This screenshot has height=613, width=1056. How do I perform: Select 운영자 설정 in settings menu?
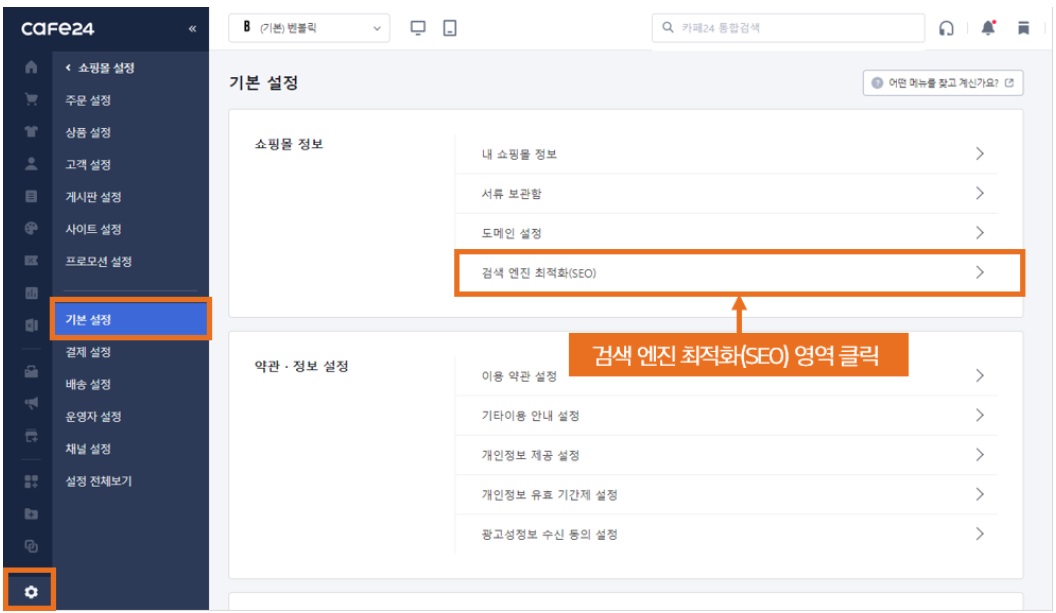[x=94, y=416]
